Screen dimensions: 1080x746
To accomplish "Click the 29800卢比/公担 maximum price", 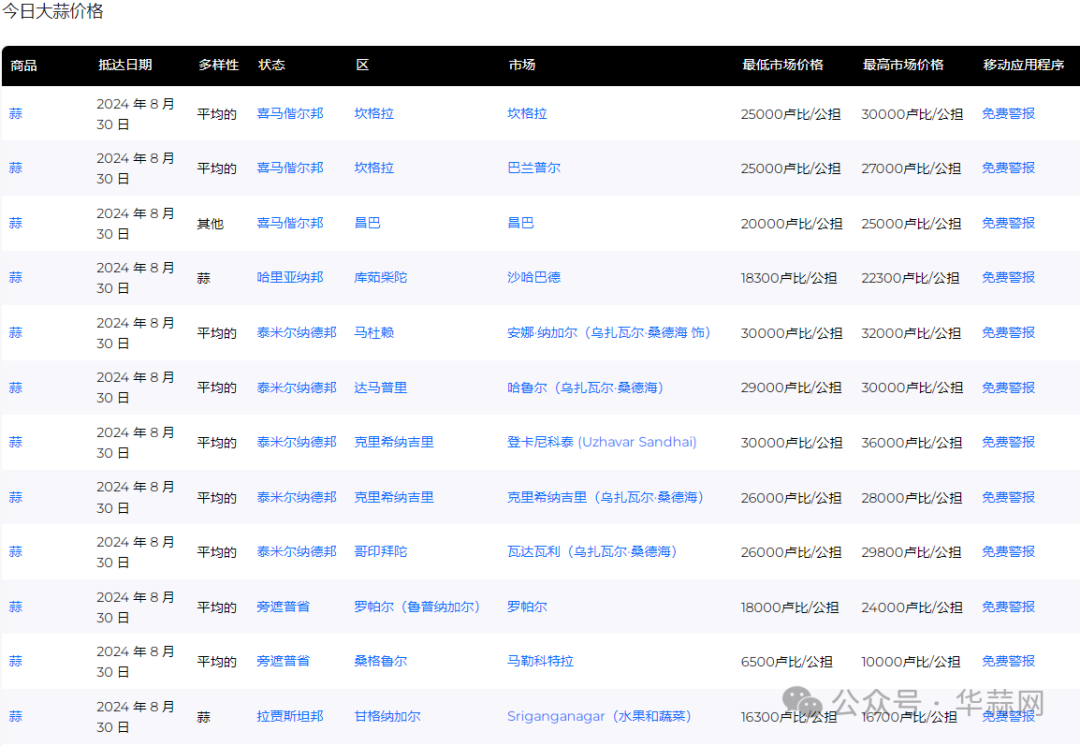I will click(x=911, y=552).
